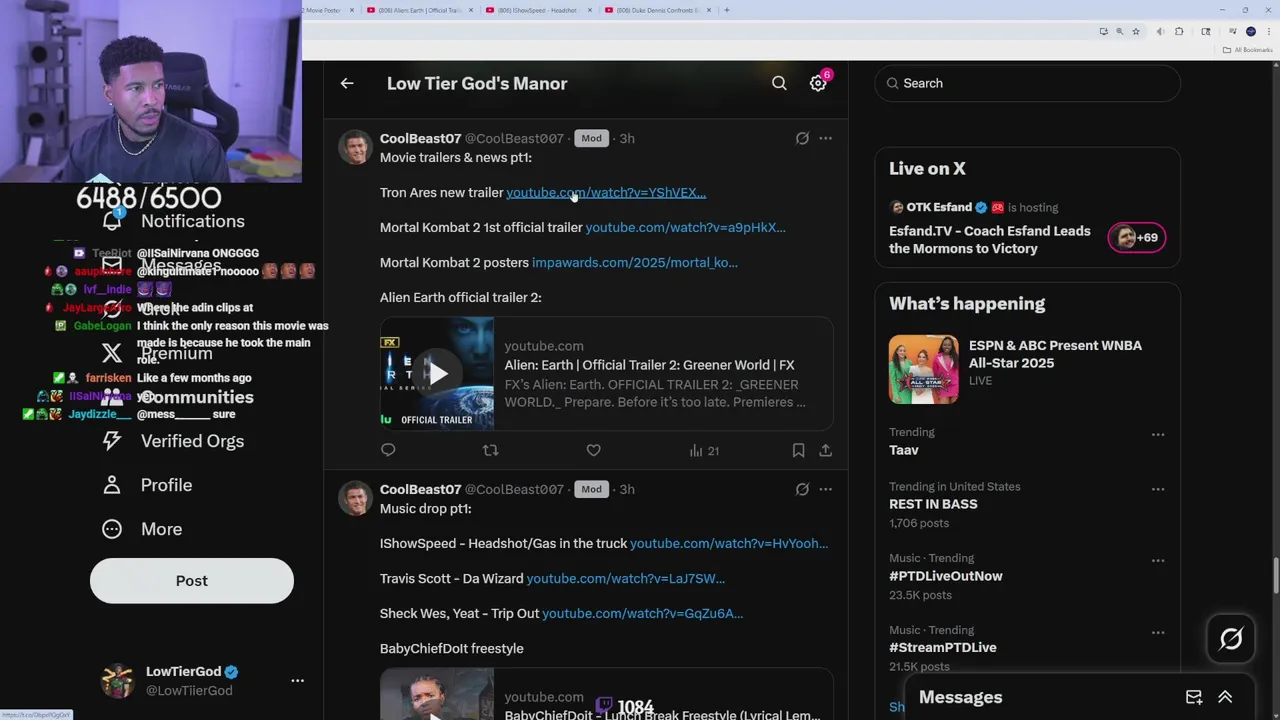Open CoolBeast07 avatar on Music drop post
The image size is (1280, 720).
(x=355, y=497)
